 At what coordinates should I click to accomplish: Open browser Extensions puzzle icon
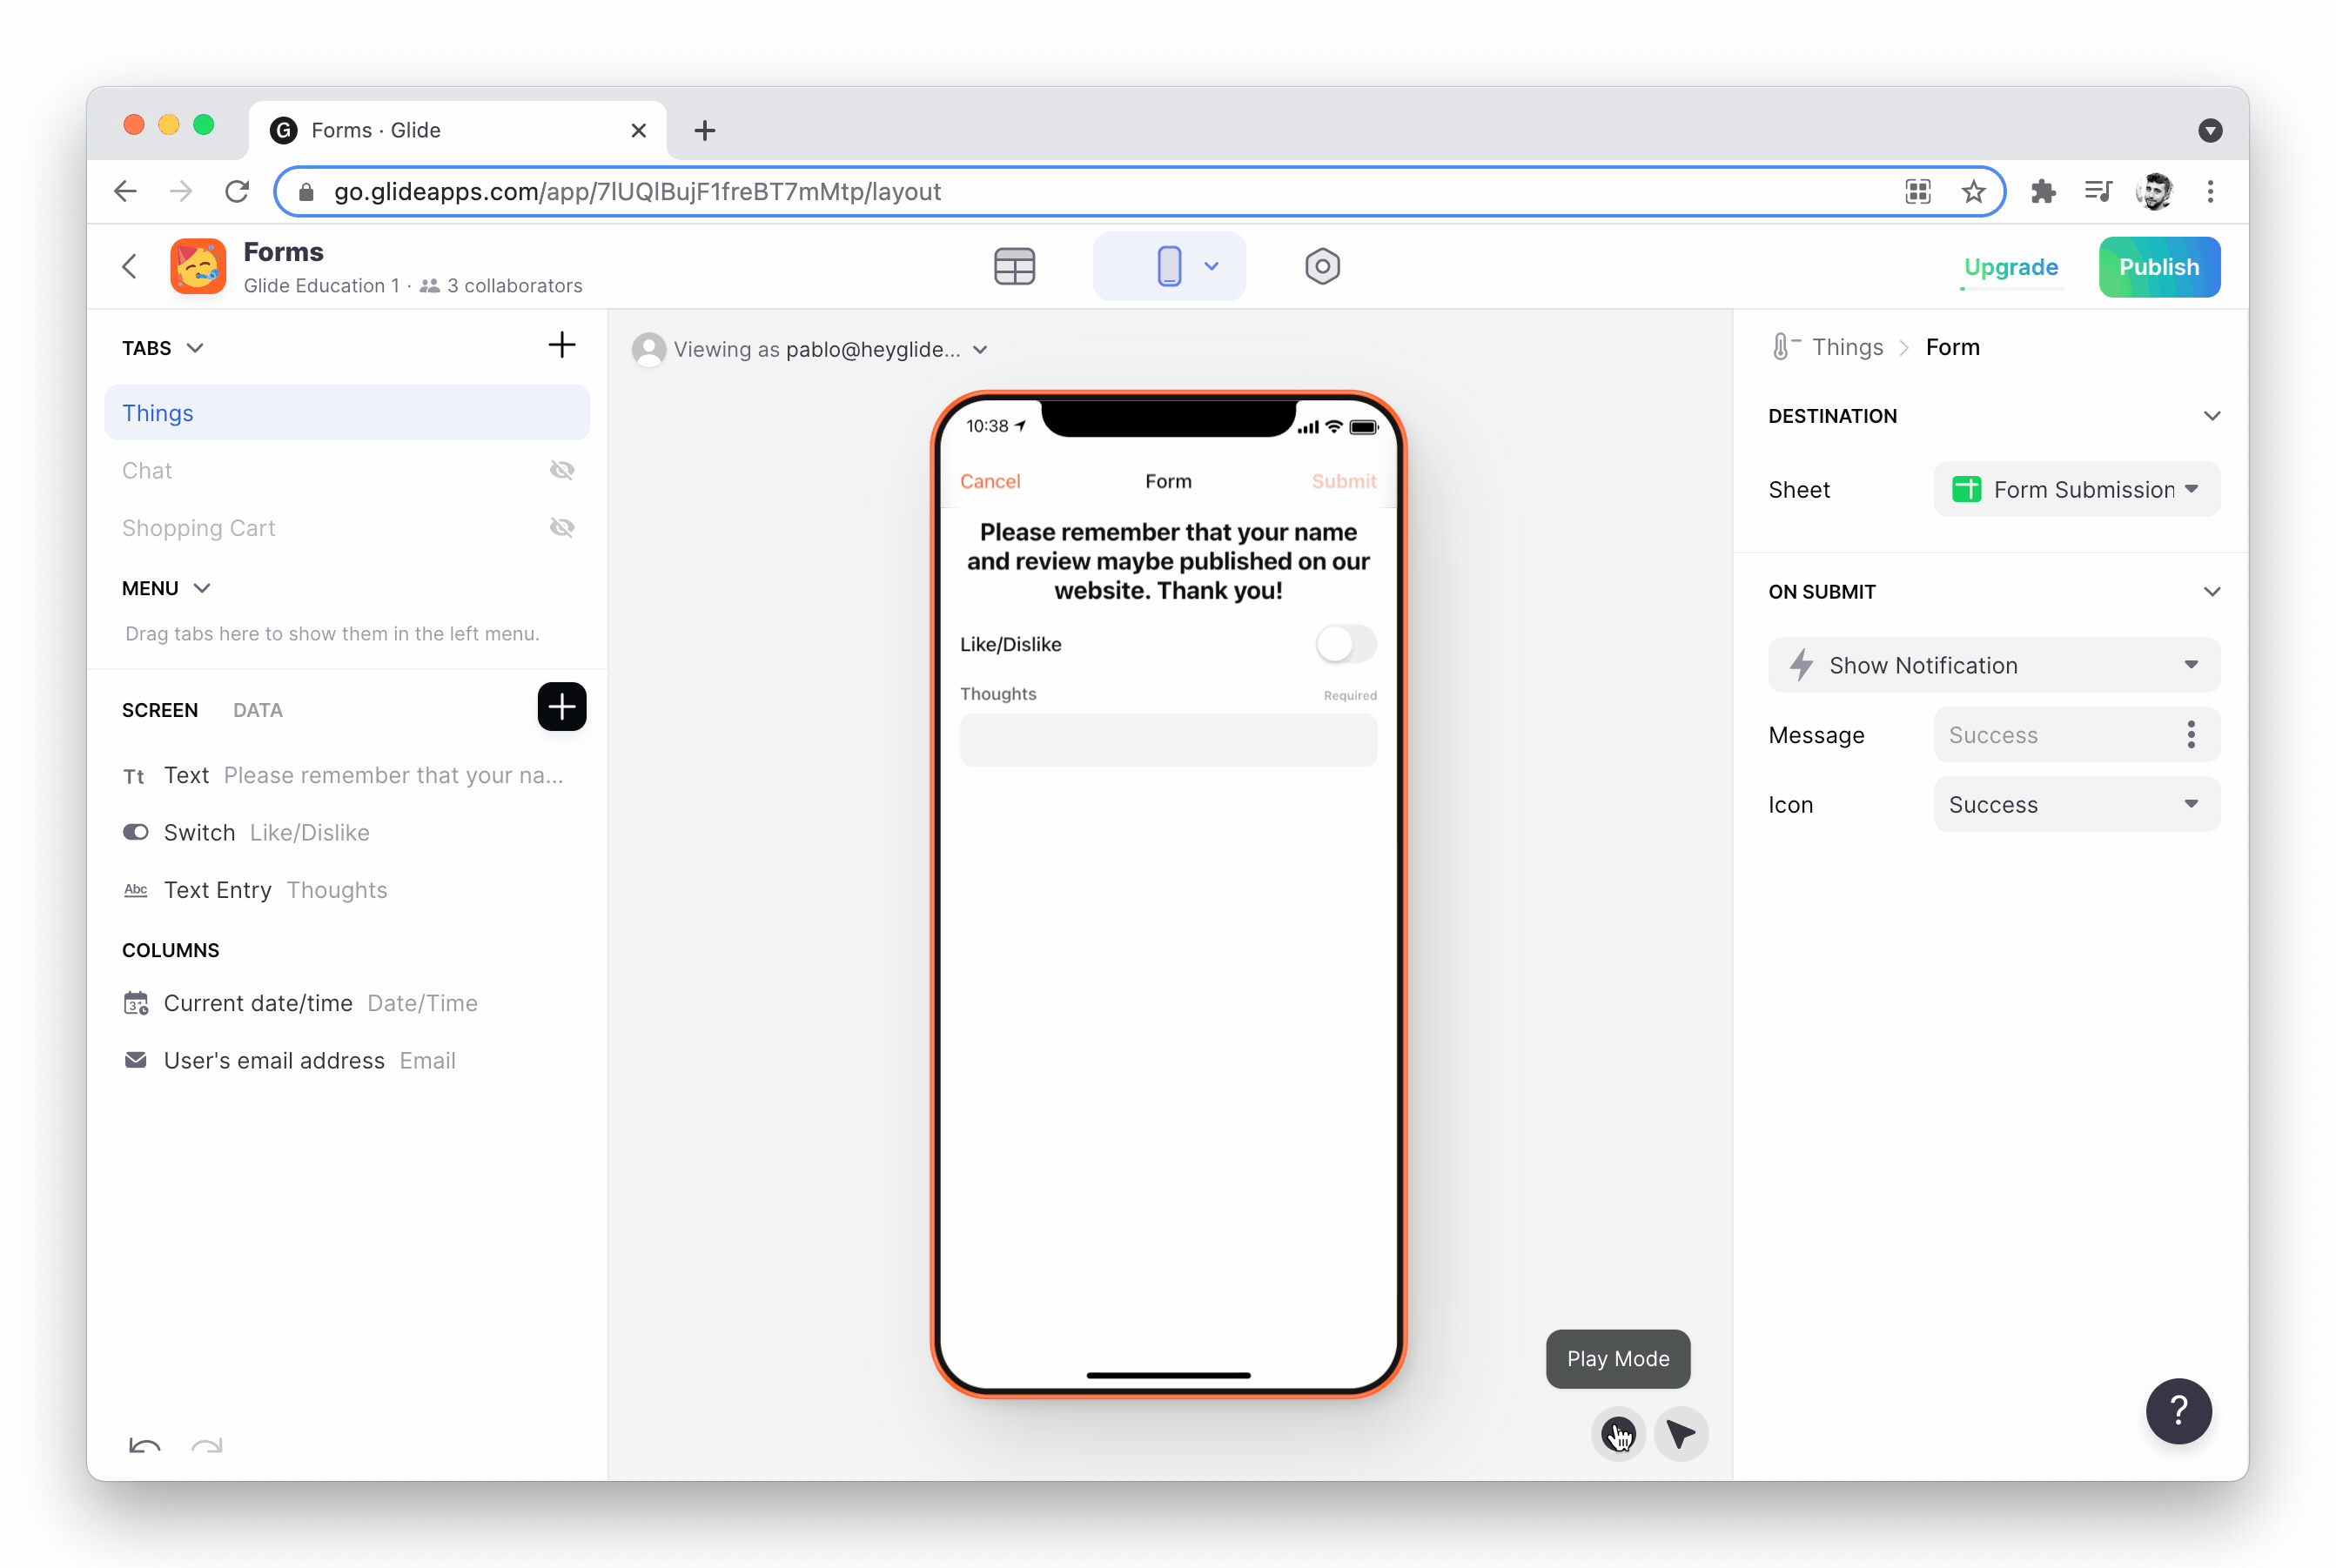pyautogui.click(x=2042, y=192)
